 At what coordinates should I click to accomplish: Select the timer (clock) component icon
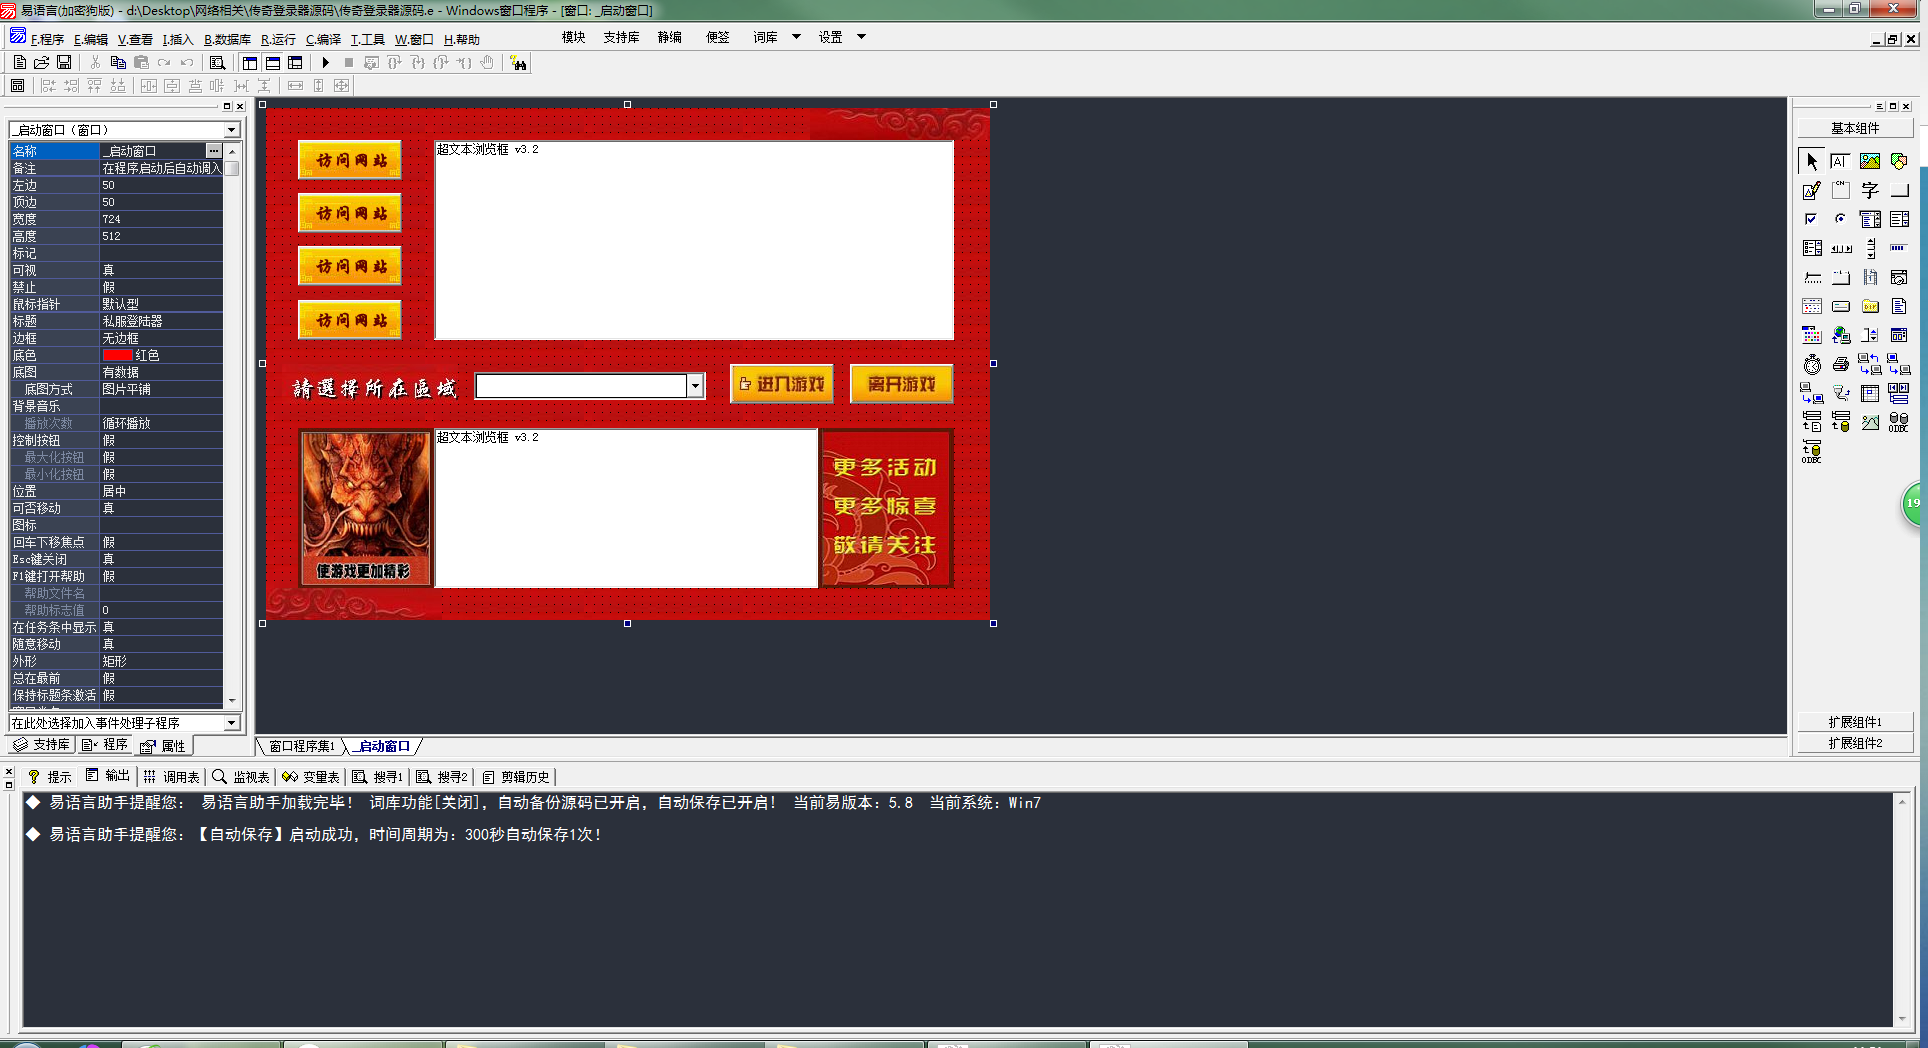[x=1812, y=365]
